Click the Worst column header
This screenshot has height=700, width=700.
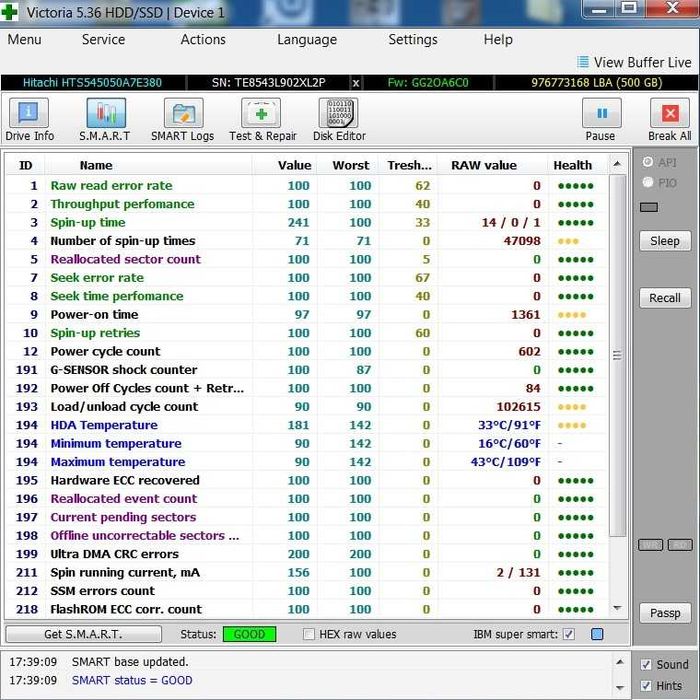350,165
